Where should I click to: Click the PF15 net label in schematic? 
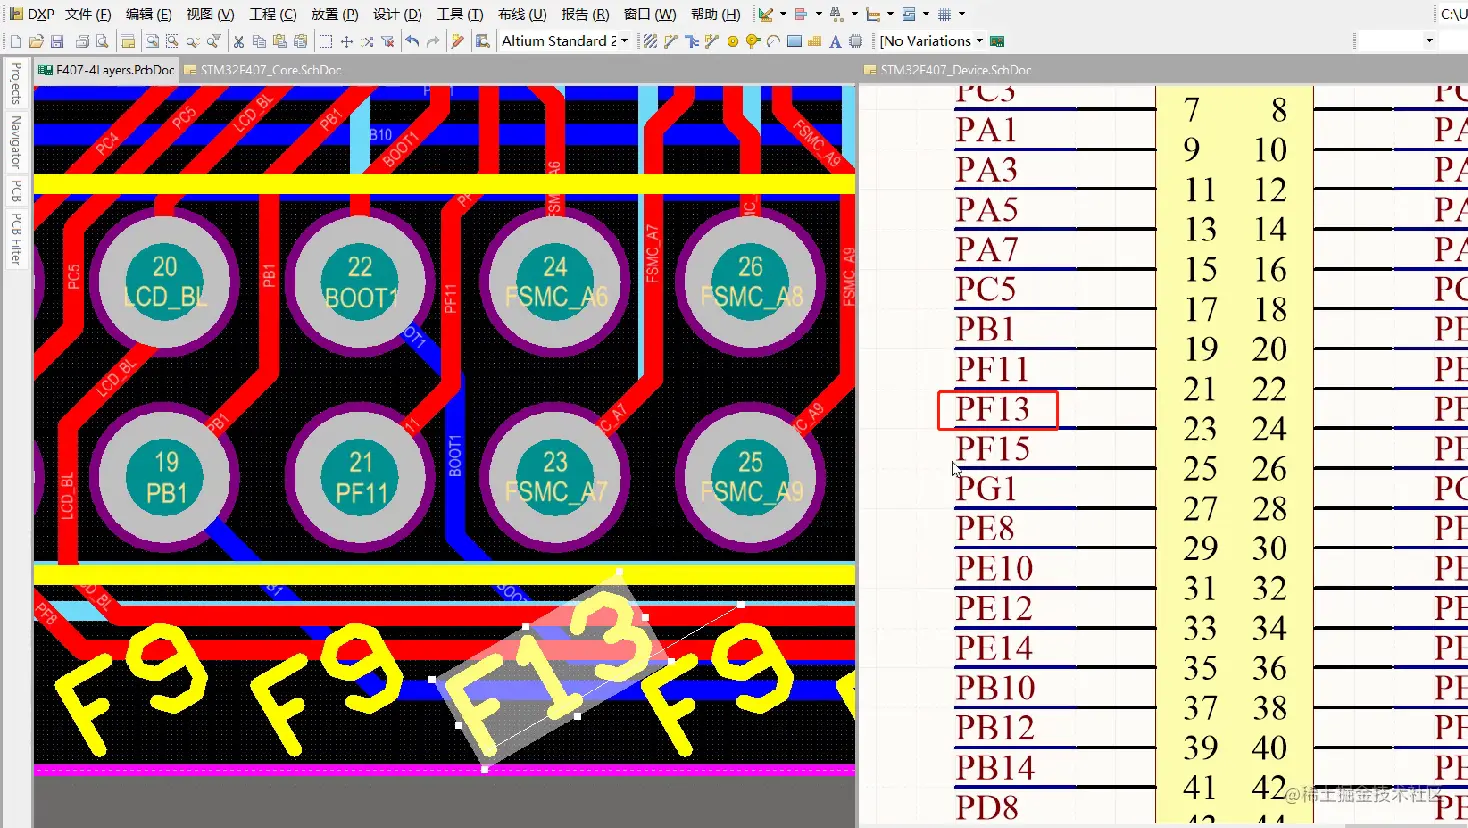(993, 449)
